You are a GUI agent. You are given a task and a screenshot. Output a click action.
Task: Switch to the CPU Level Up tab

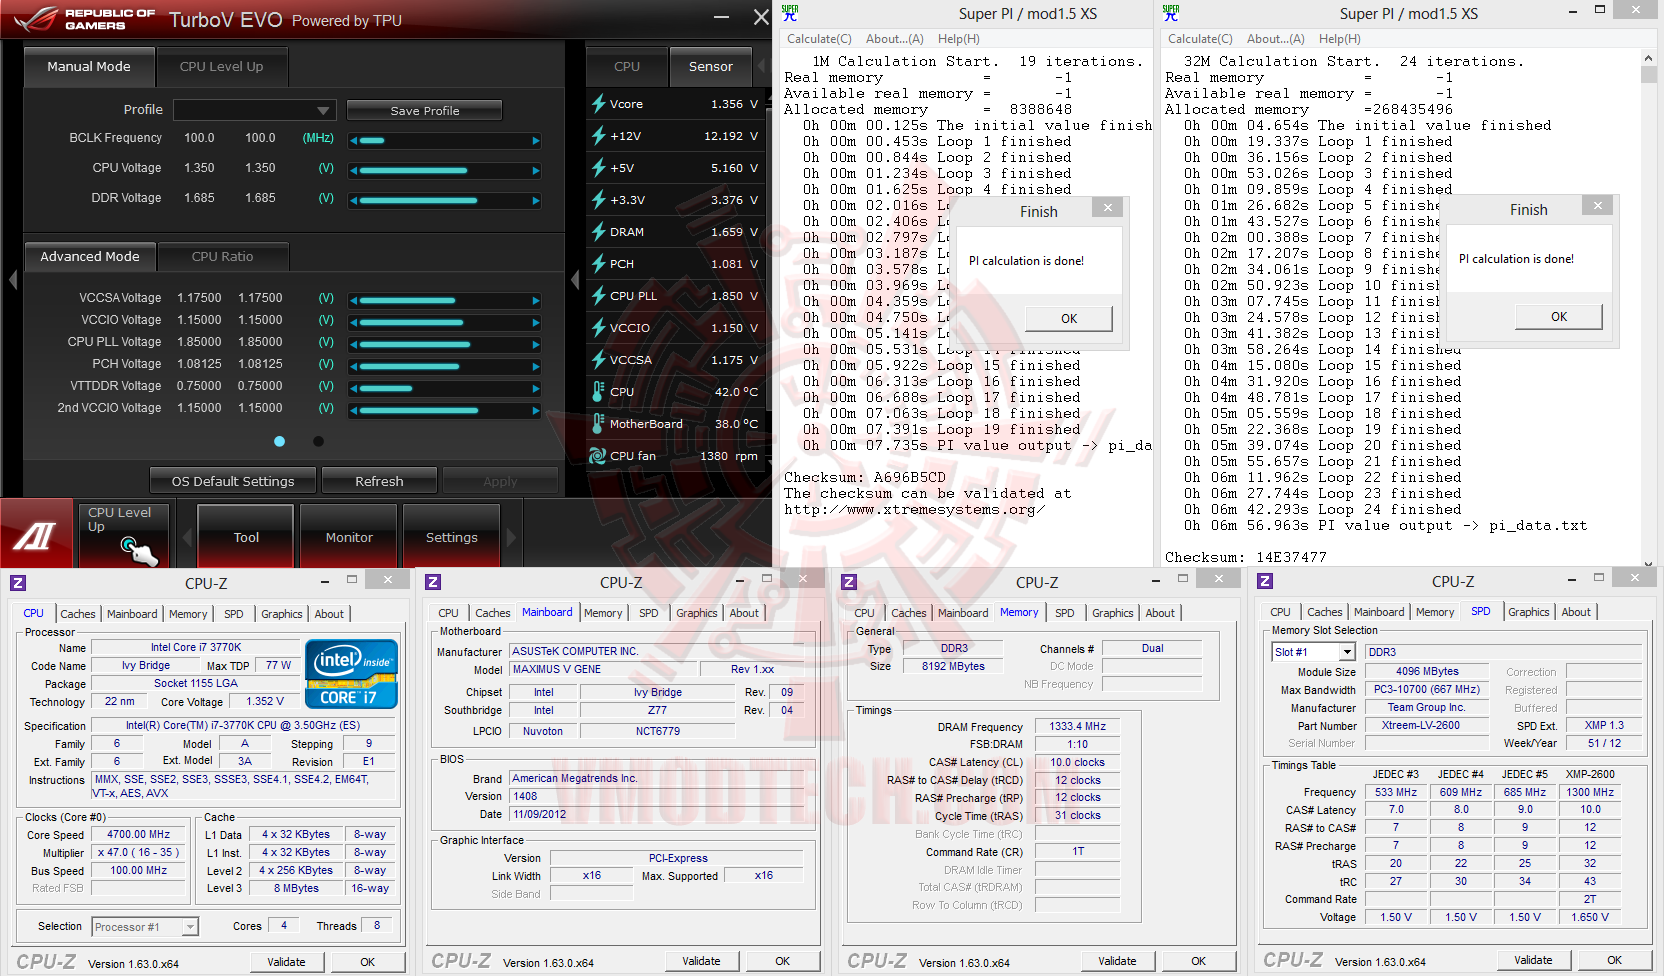(222, 66)
